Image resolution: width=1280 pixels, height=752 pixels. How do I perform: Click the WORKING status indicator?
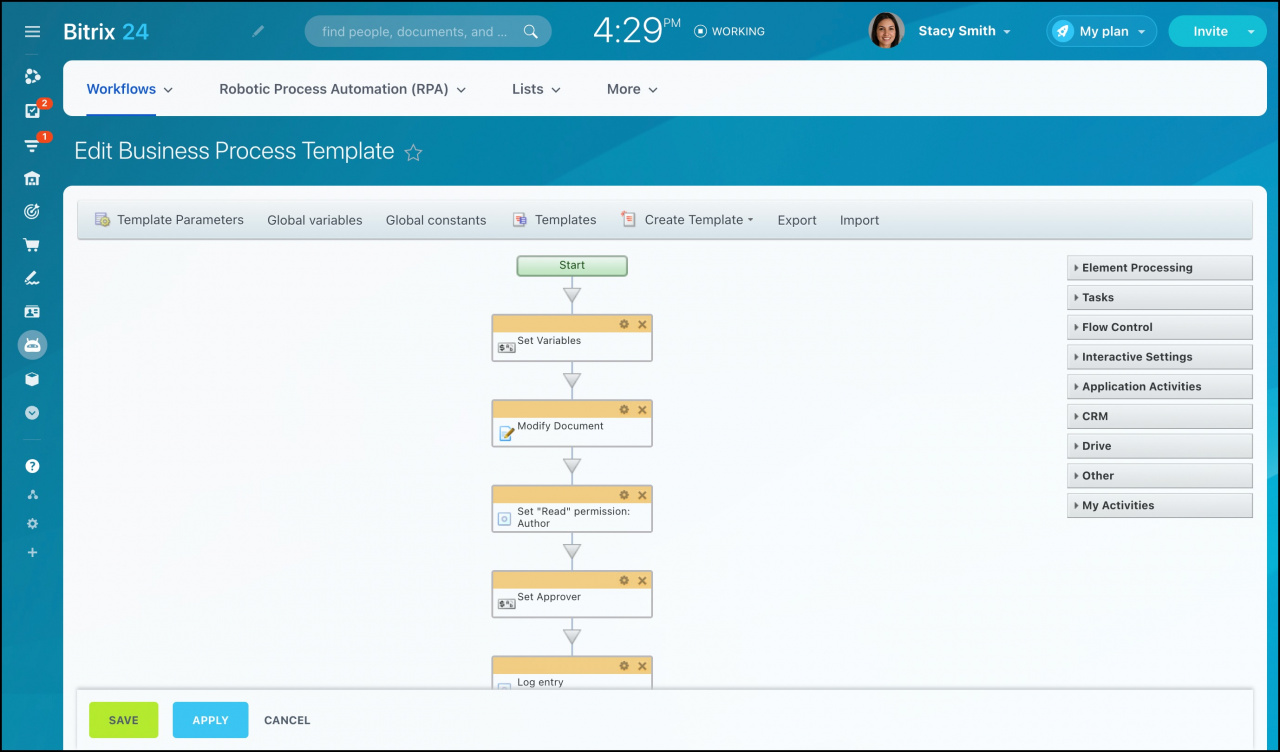coord(729,31)
